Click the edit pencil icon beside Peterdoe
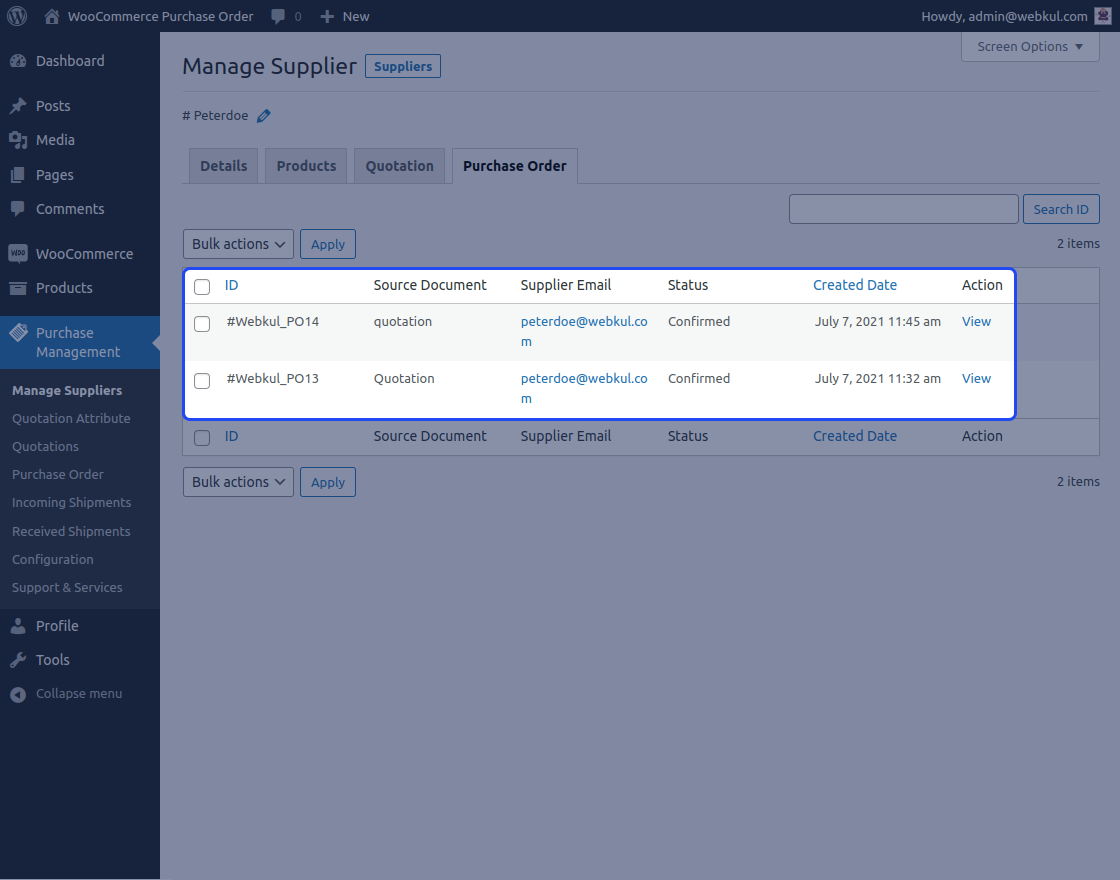The height and width of the screenshot is (880, 1120). [x=263, y=115]
